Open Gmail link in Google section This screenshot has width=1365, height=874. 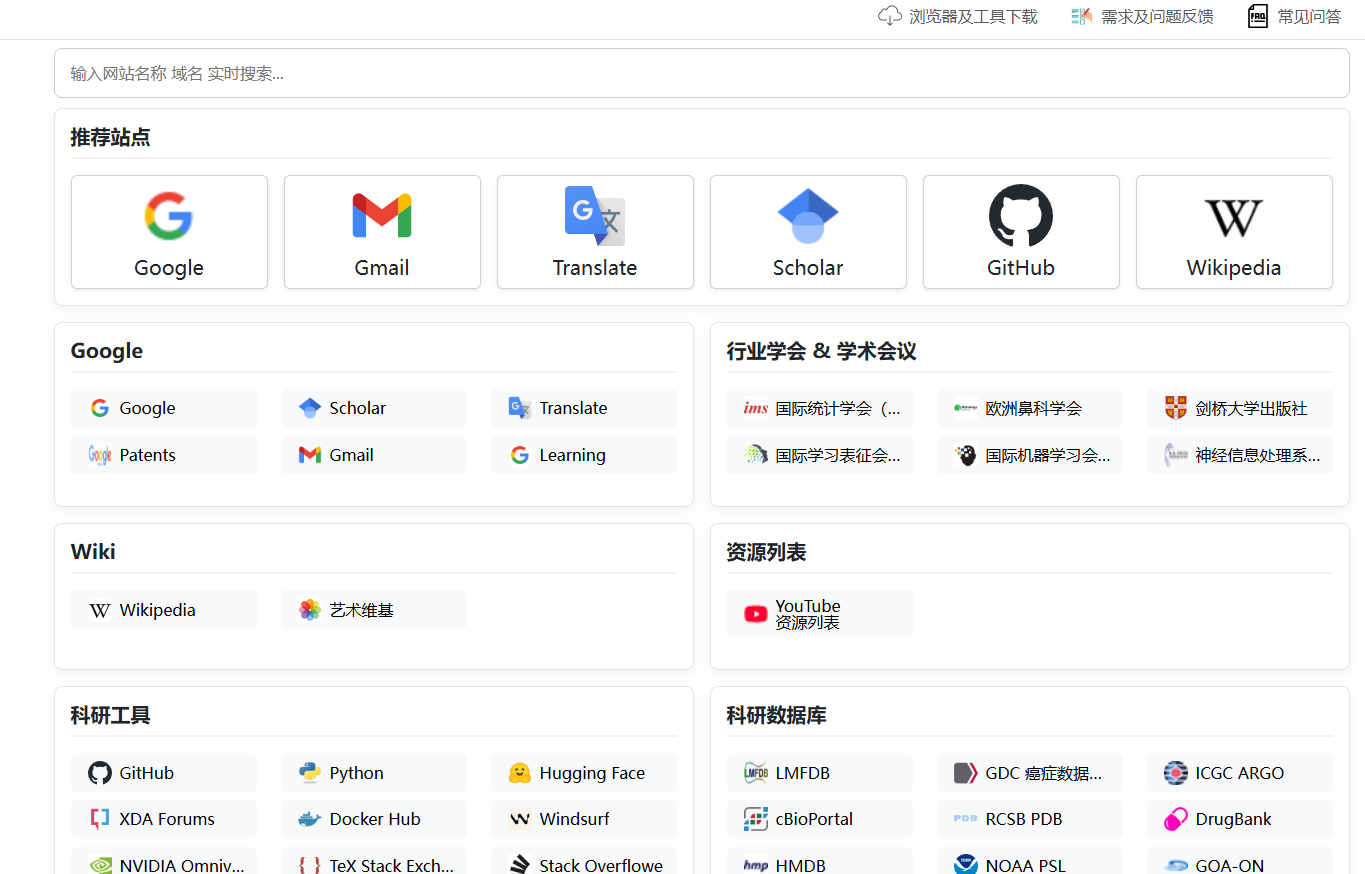click(x=374, y=455)
